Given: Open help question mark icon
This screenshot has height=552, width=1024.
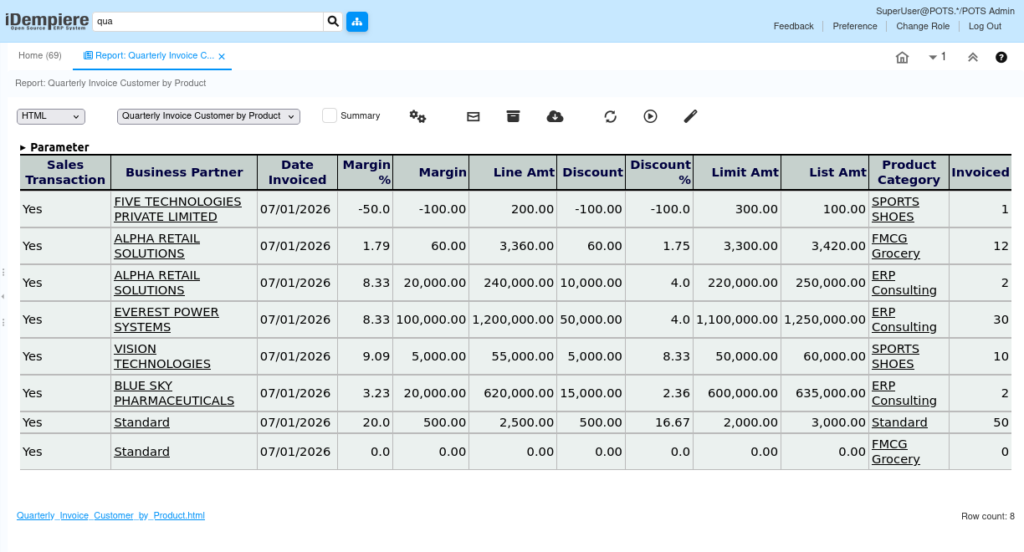Looking at the screenshot, I should pyautogui.click(x=1001, y=57).
